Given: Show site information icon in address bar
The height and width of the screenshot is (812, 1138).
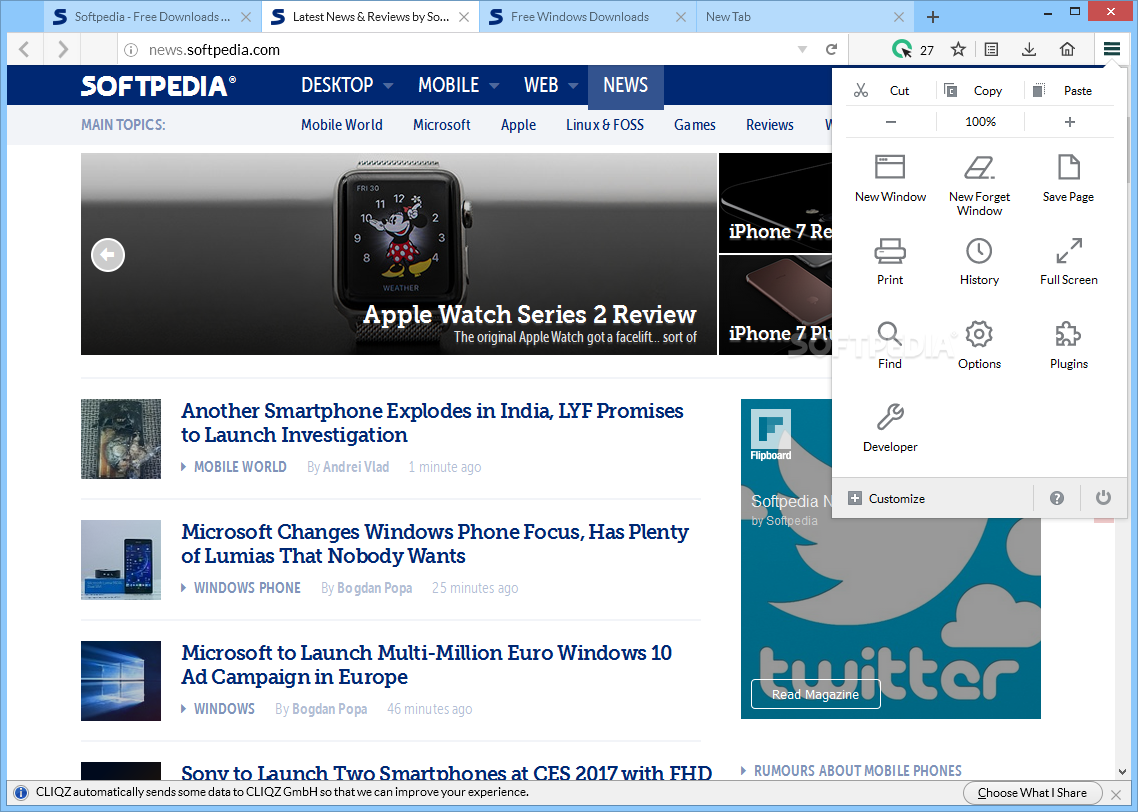Looking at the screenshot, I should (x=131, y=49).
